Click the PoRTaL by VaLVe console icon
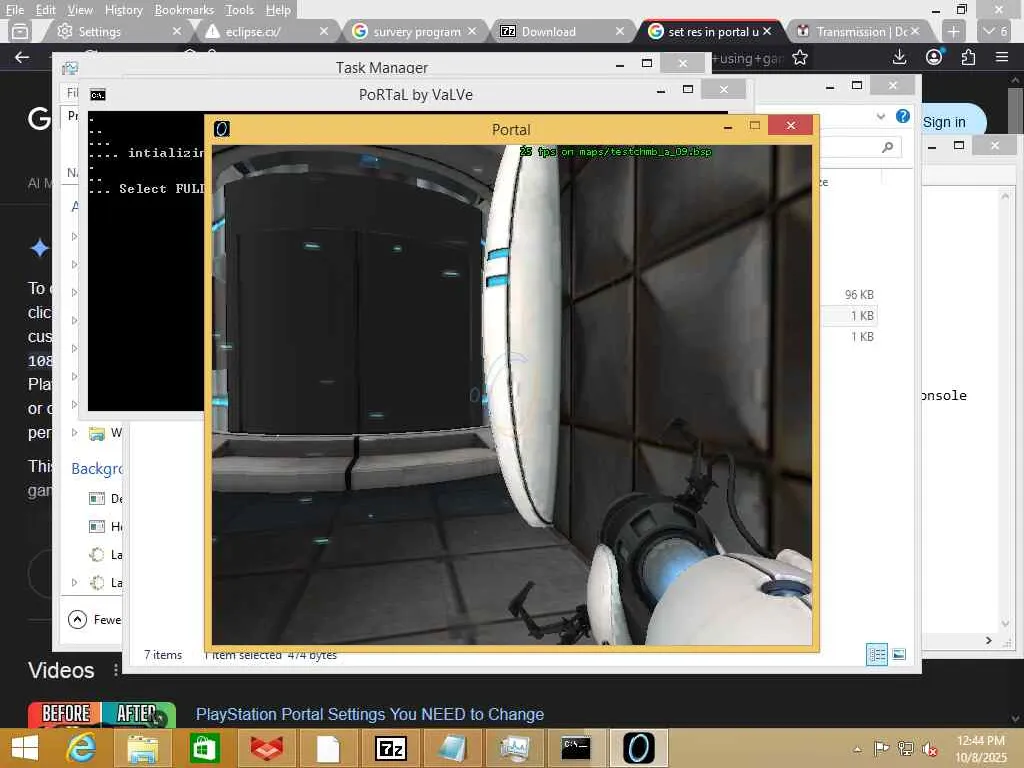The image size is (1024, 768). click(x=98, y=95)
